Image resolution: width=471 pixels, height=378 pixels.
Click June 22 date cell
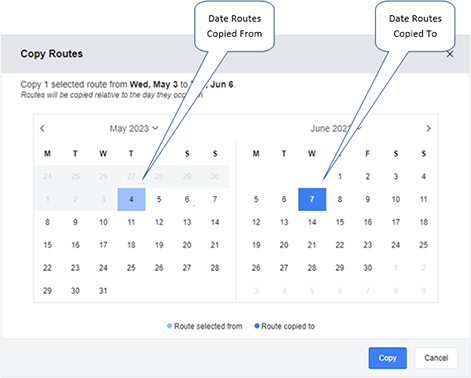340,245
